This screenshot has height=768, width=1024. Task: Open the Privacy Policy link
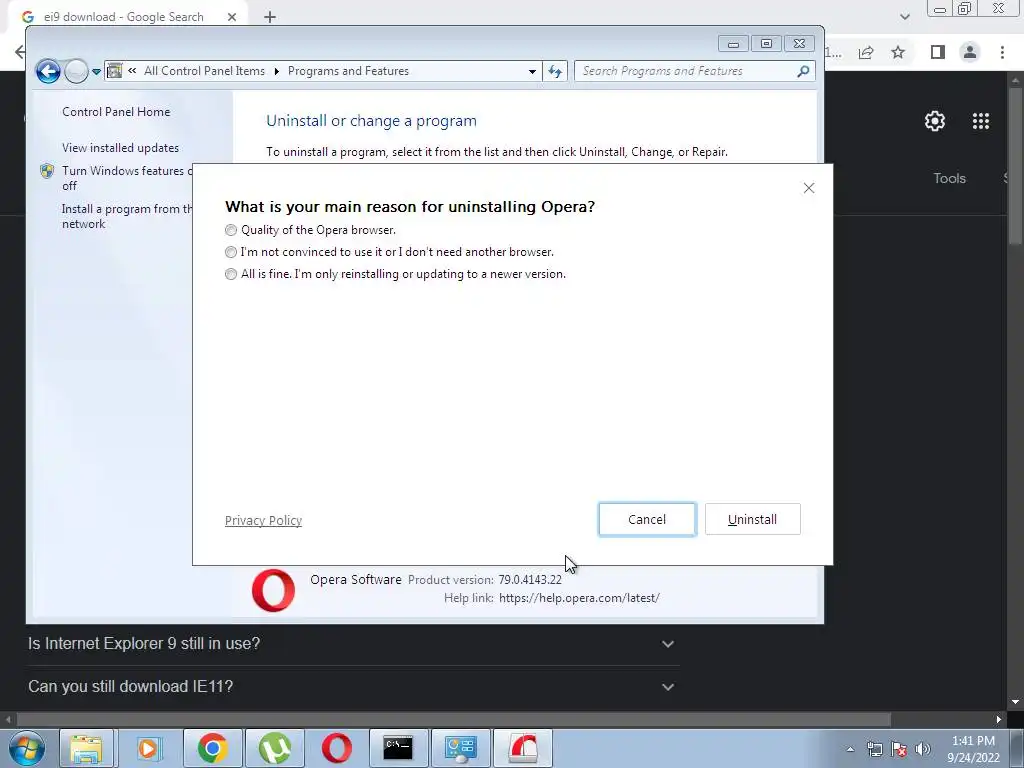263,520
